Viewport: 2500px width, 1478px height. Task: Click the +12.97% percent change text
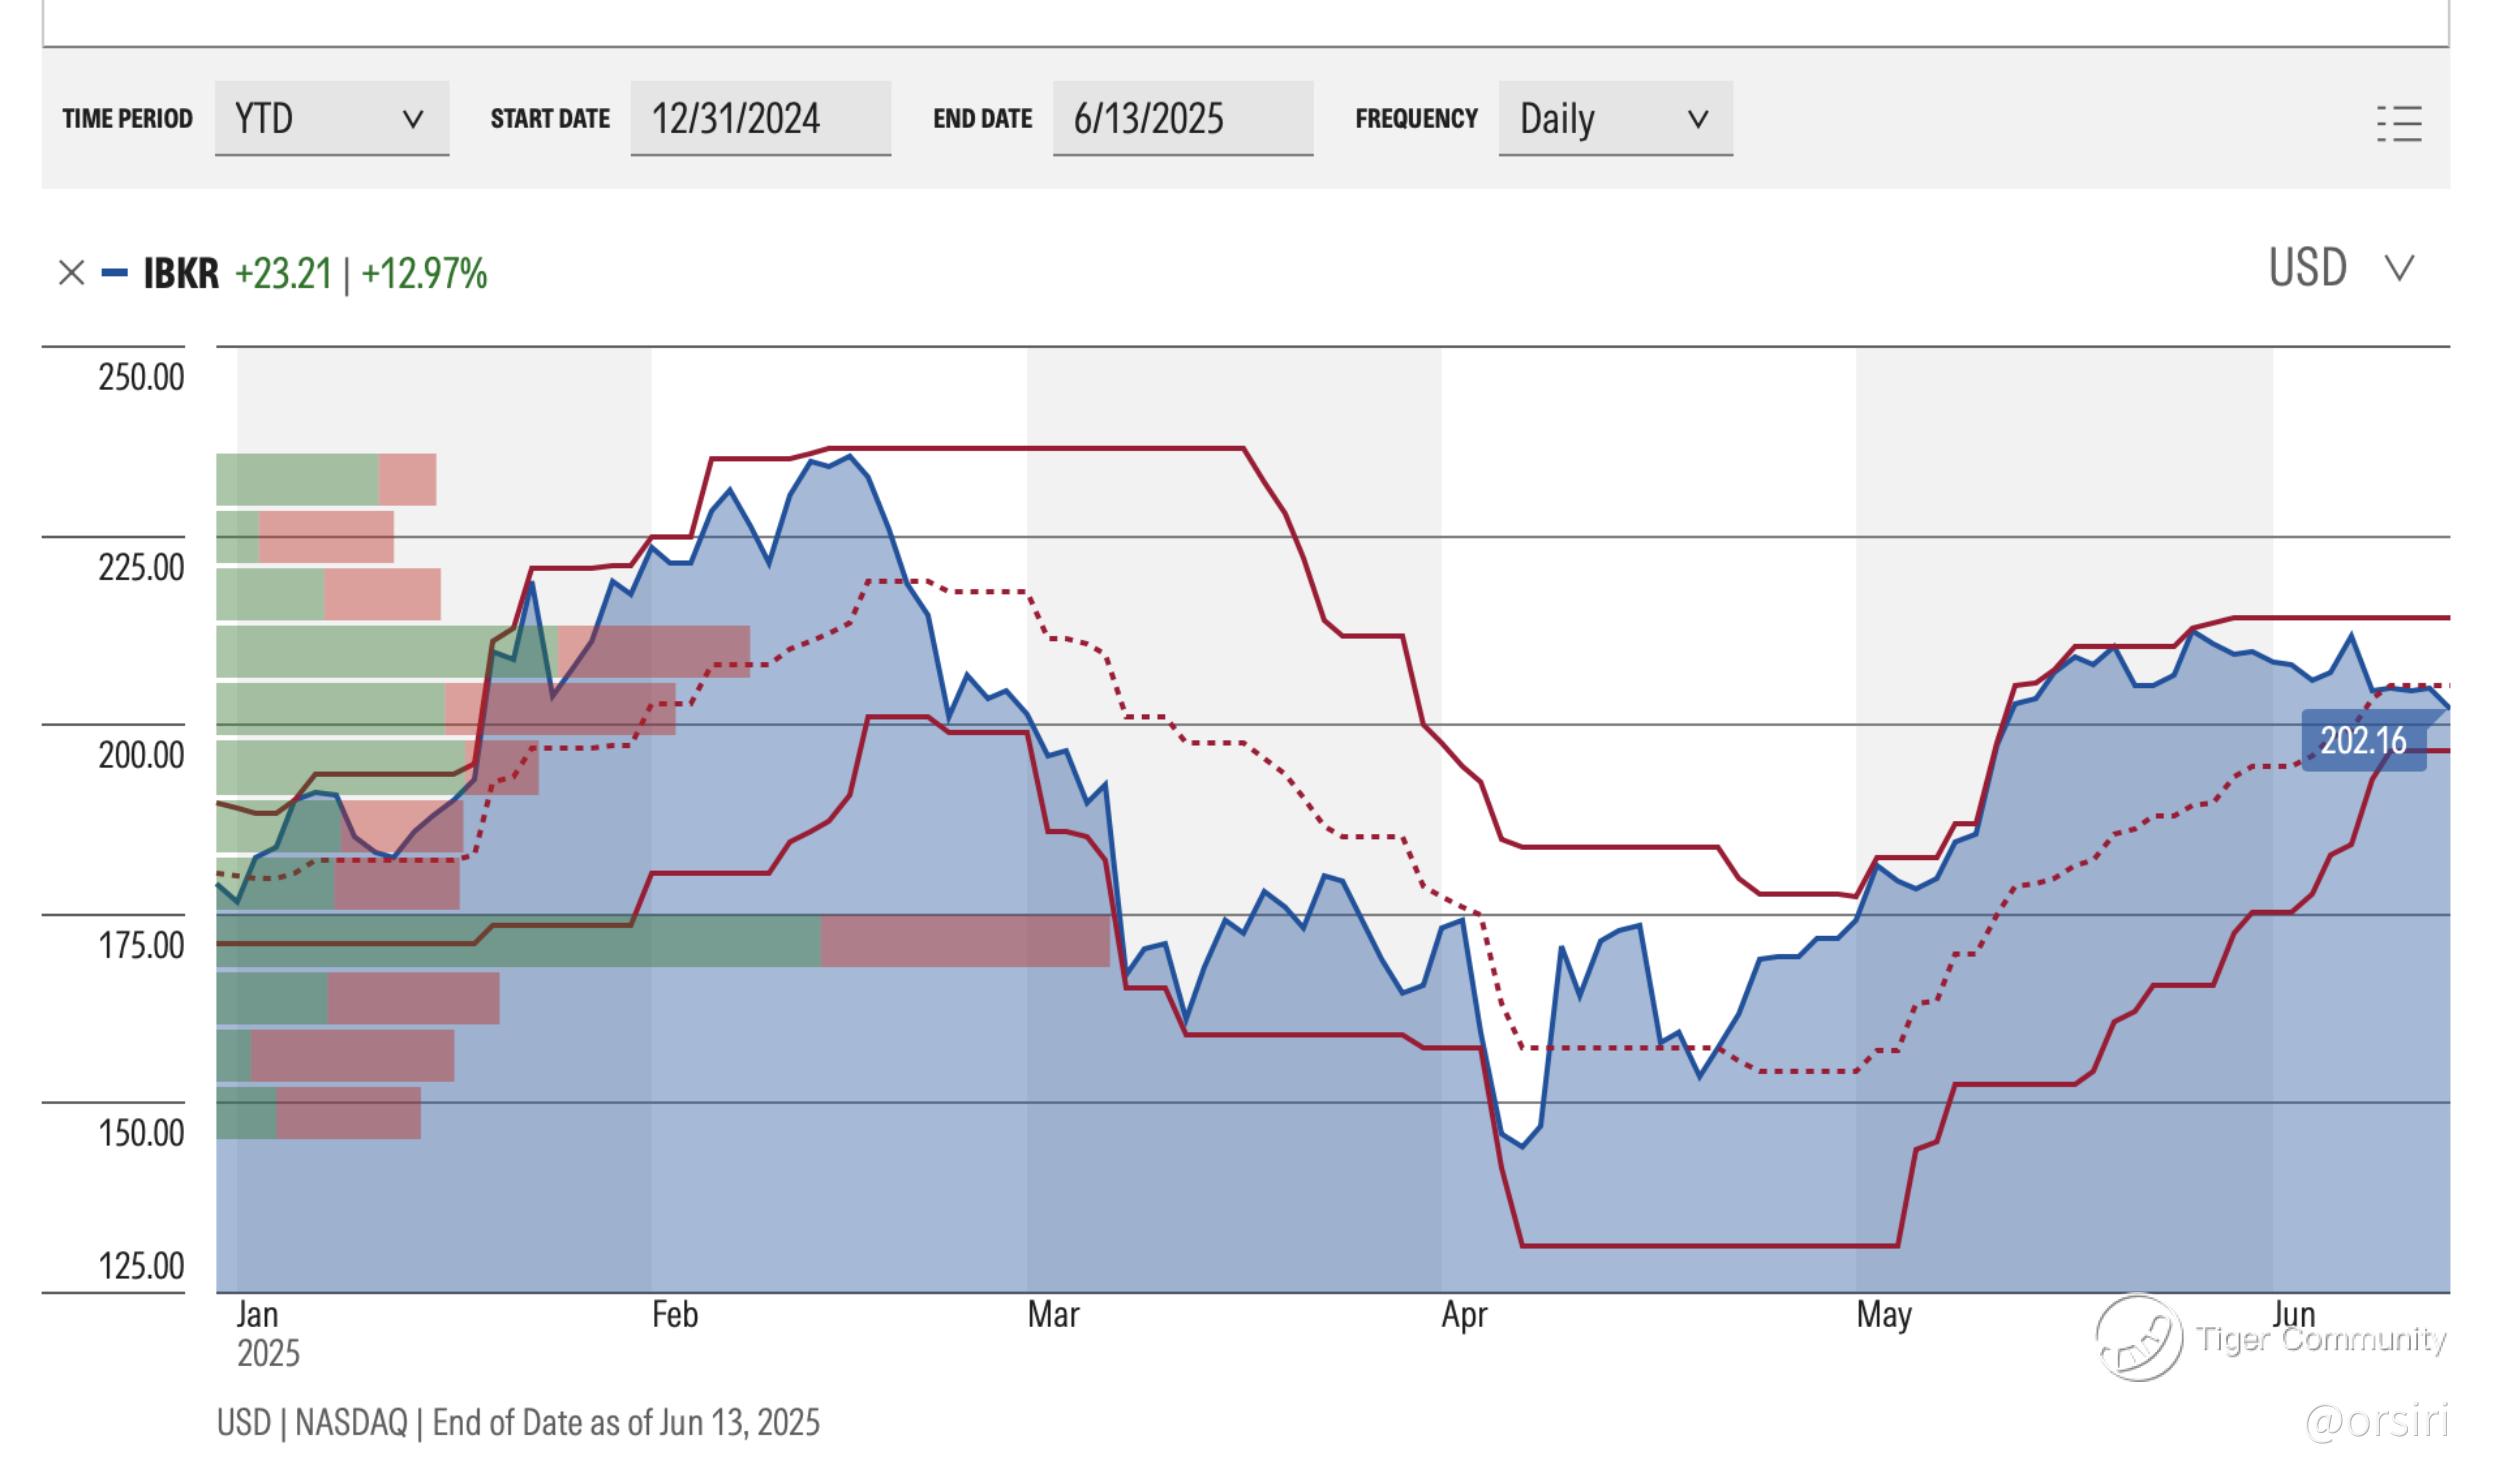point(424,273)
